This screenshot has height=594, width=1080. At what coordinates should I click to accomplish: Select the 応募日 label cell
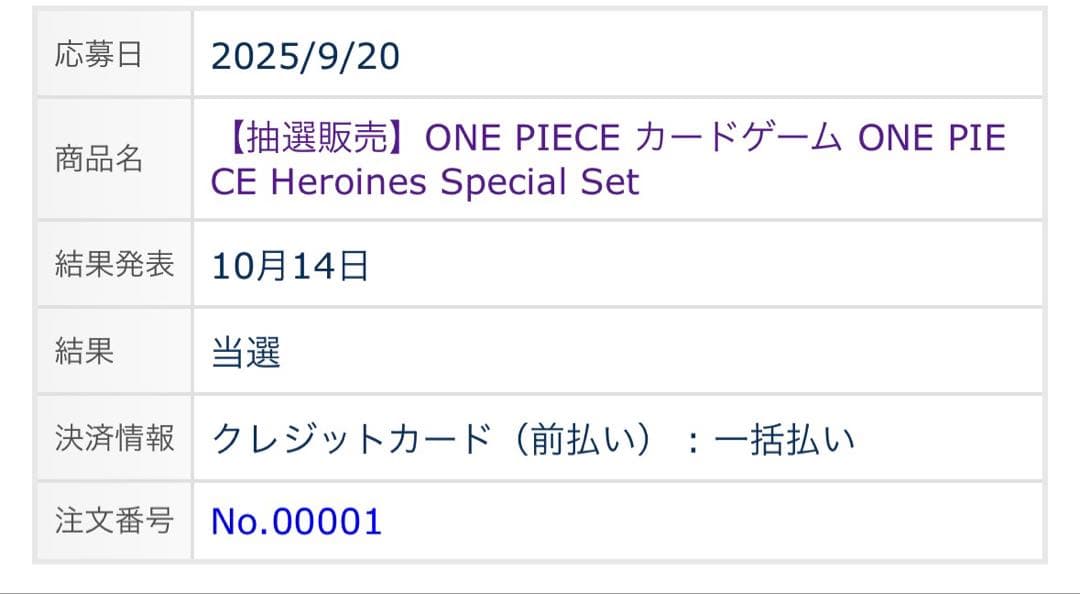click(x=99, y=55)
